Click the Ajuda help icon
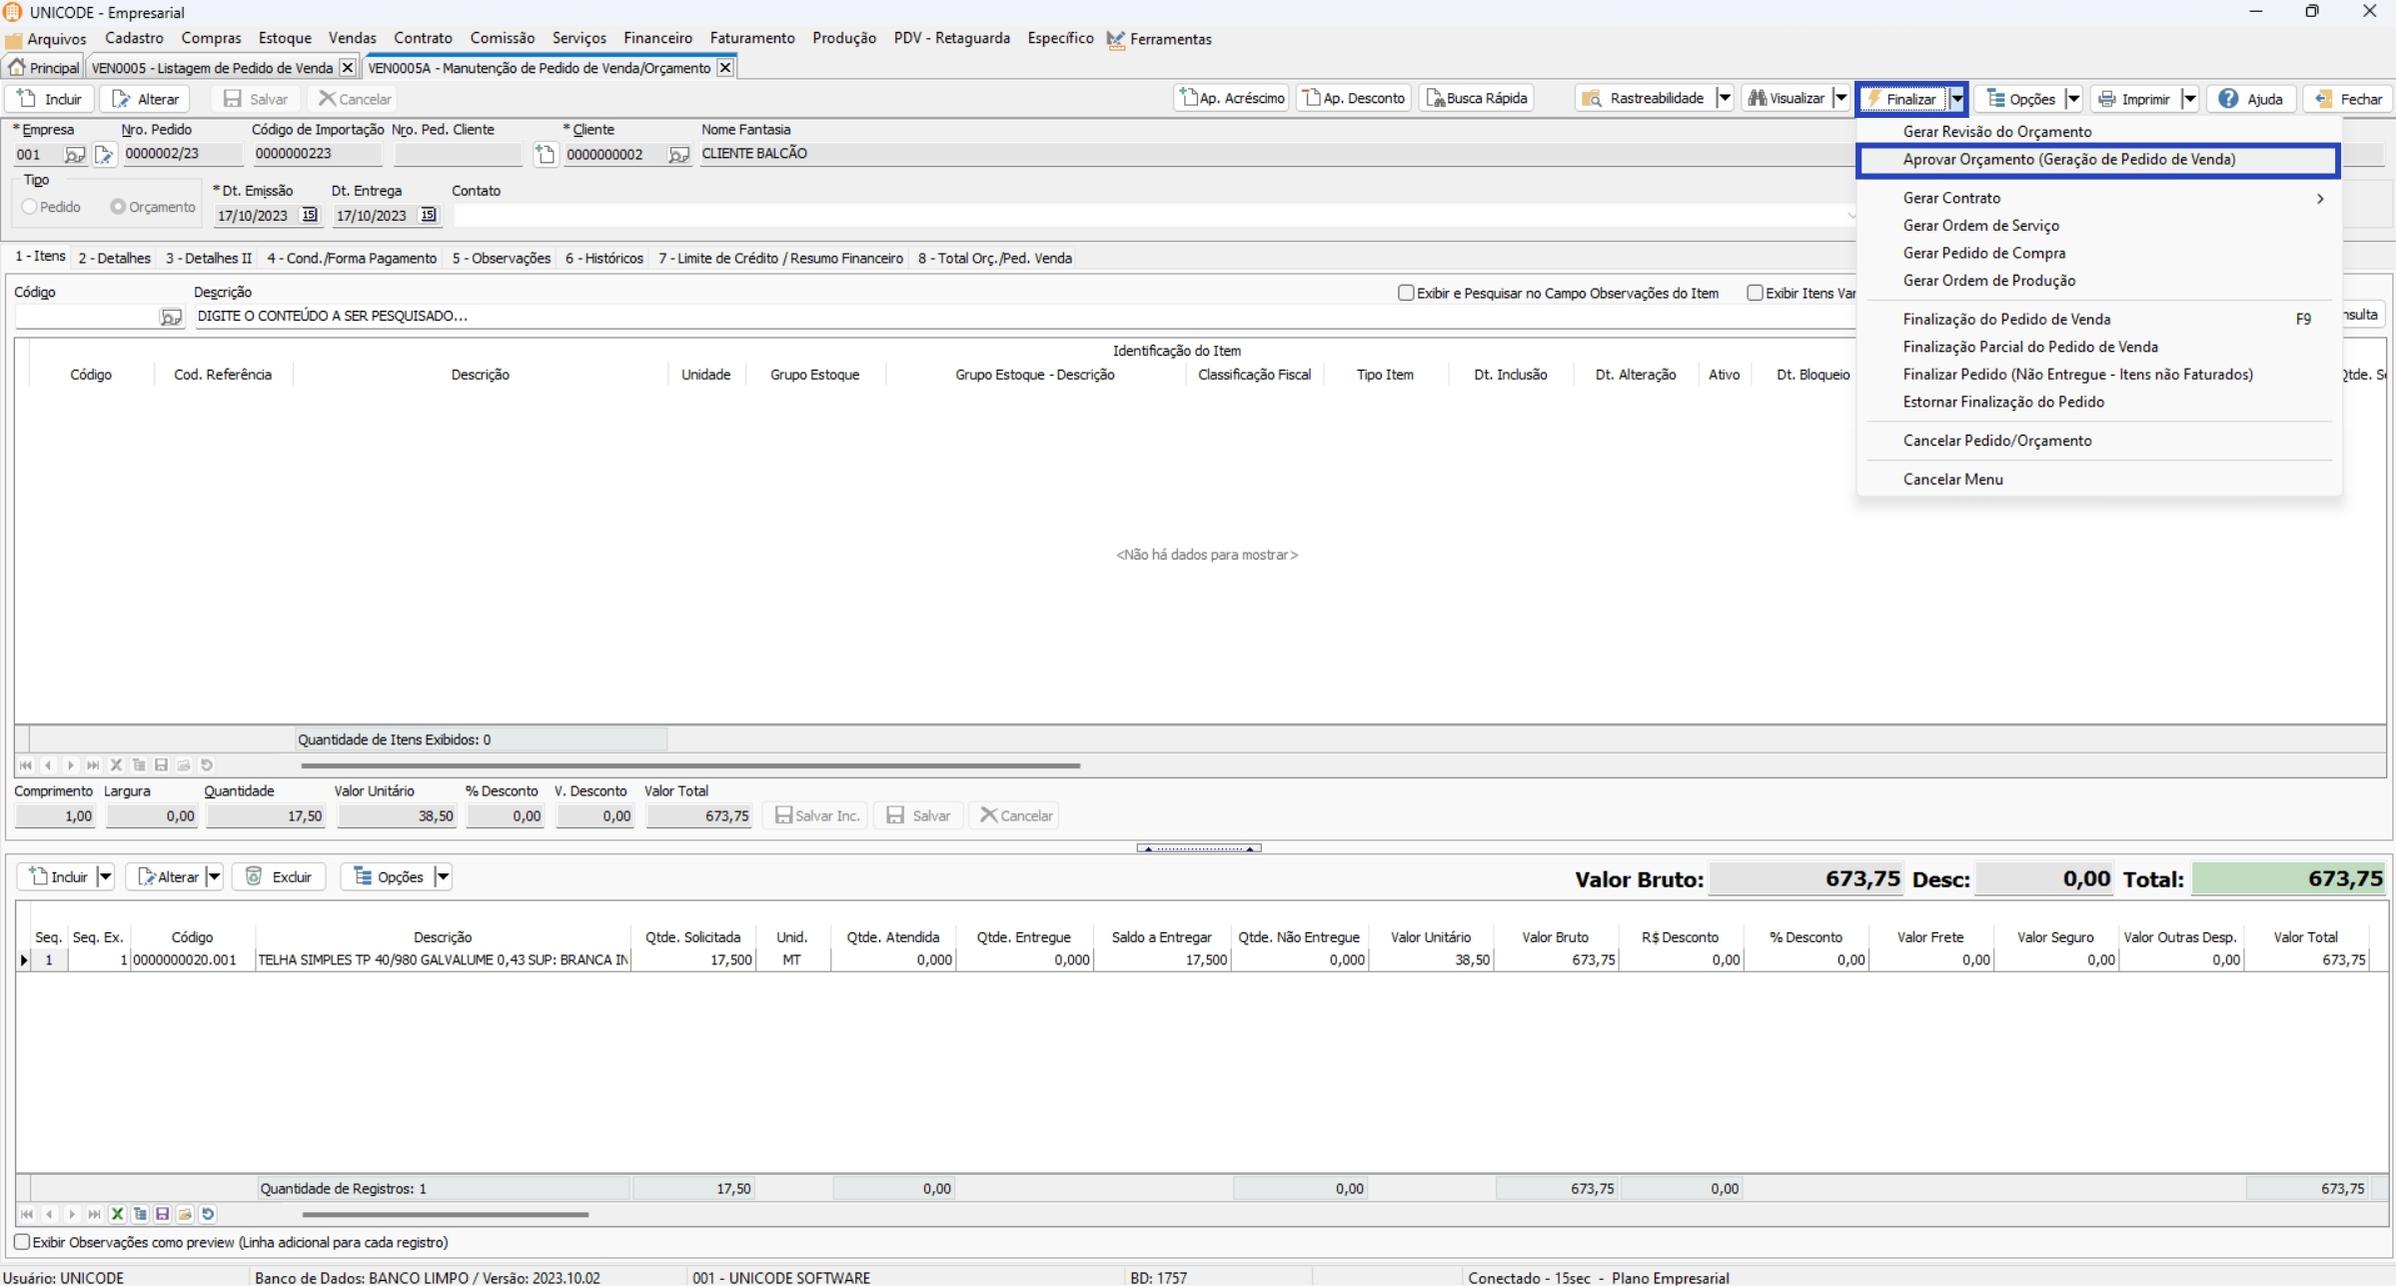2396x1286 pixels. pyautogui.click(x=2228, y=98)
